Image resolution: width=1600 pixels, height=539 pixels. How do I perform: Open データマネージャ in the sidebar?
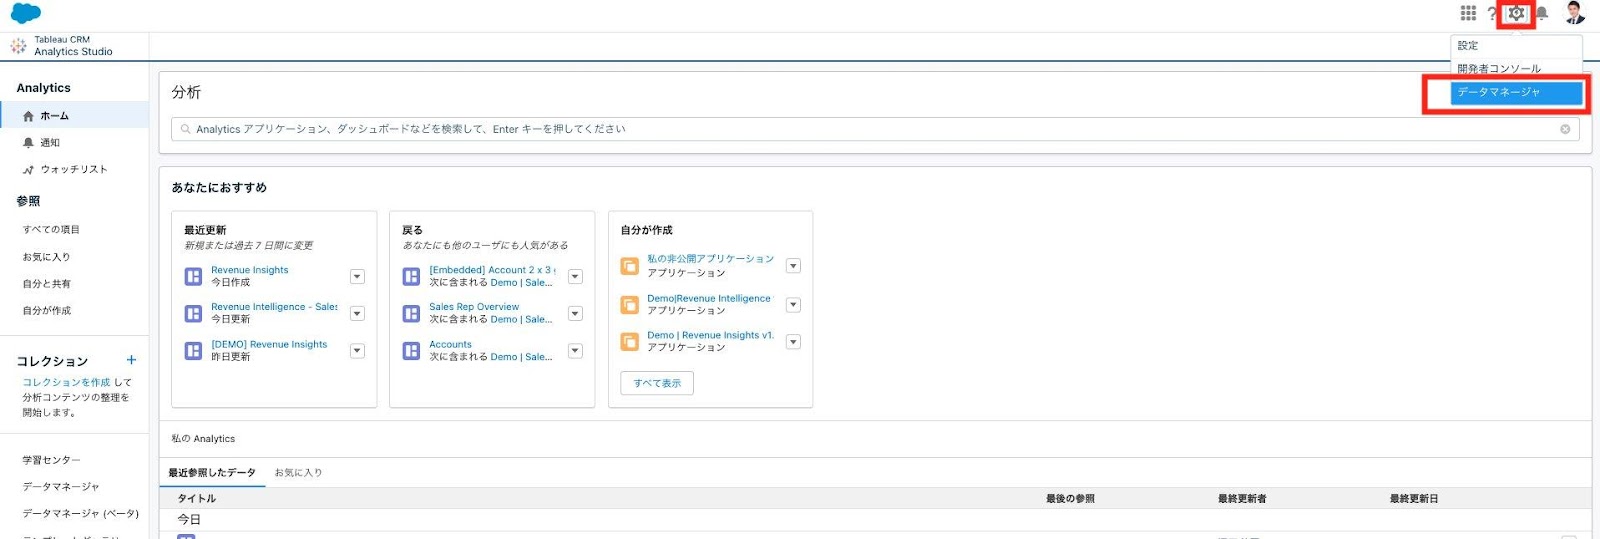coord(61,487)
